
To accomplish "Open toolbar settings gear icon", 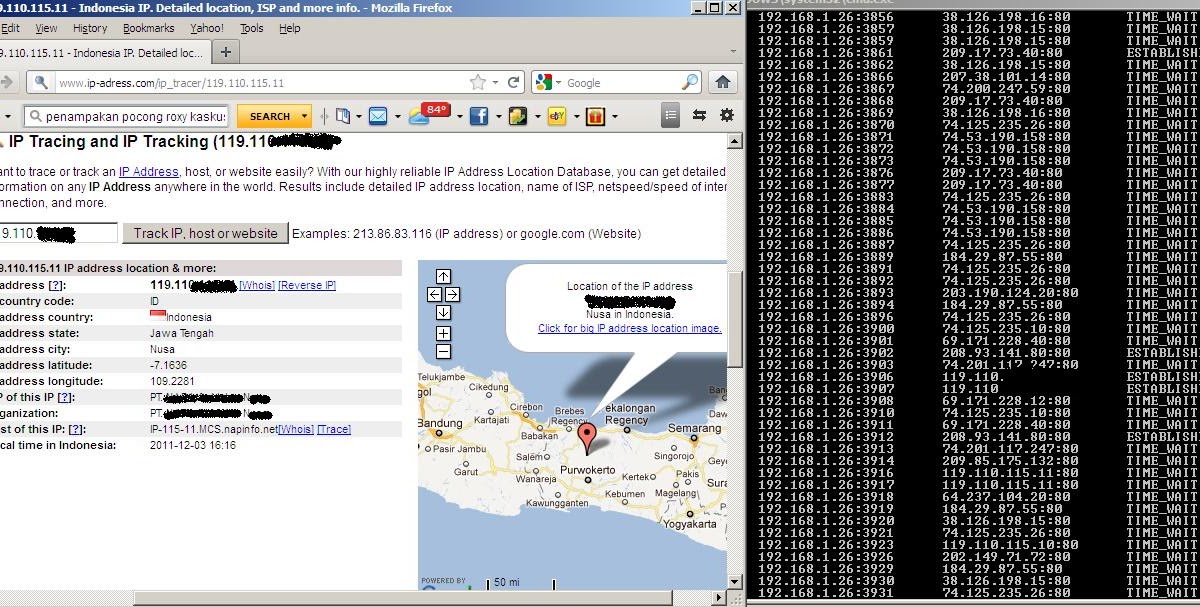I will (x=727, y=116).
